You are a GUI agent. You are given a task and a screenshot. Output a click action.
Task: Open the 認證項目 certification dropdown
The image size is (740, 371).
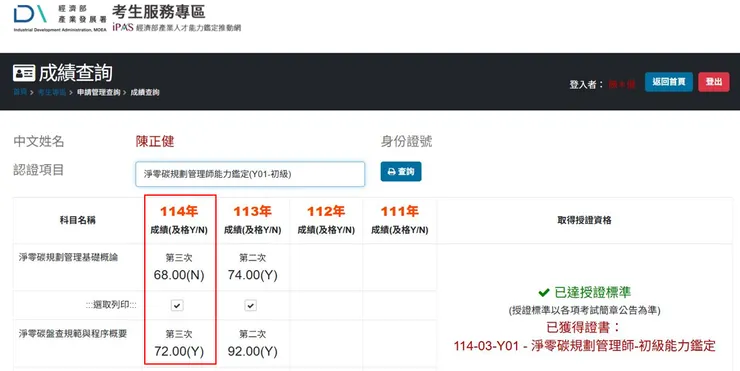click(x=250, y=174)
